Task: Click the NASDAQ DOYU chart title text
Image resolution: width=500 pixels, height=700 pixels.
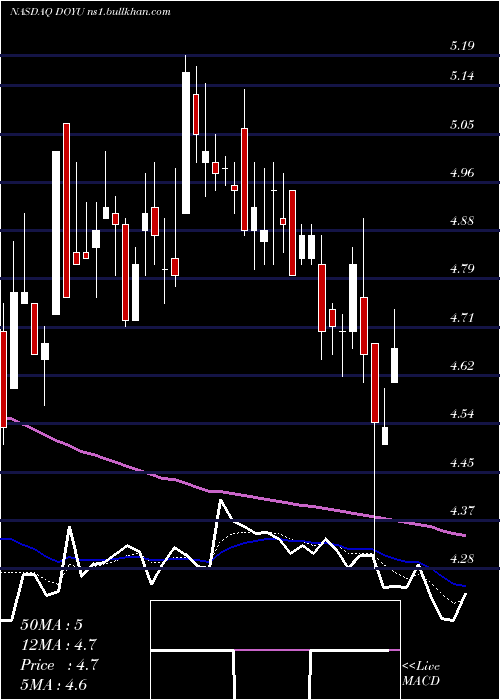Action: (89, 12)
